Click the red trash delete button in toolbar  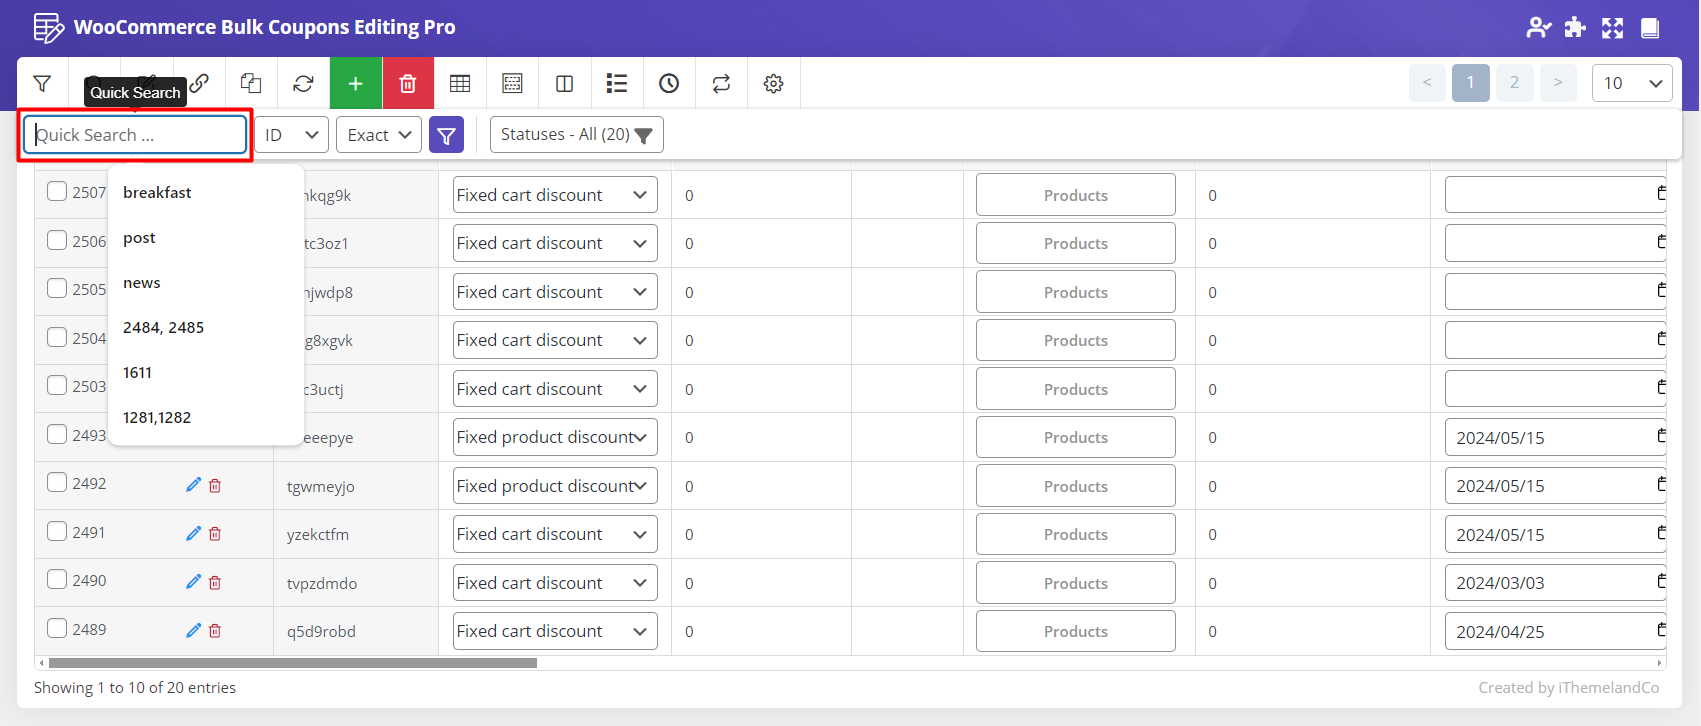pos(408,84)
